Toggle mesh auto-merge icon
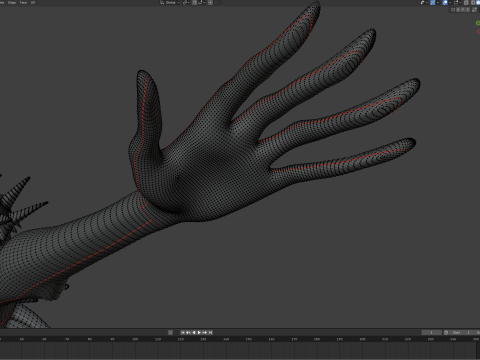This screenshot has width=480, height=360. pos(453,10)
